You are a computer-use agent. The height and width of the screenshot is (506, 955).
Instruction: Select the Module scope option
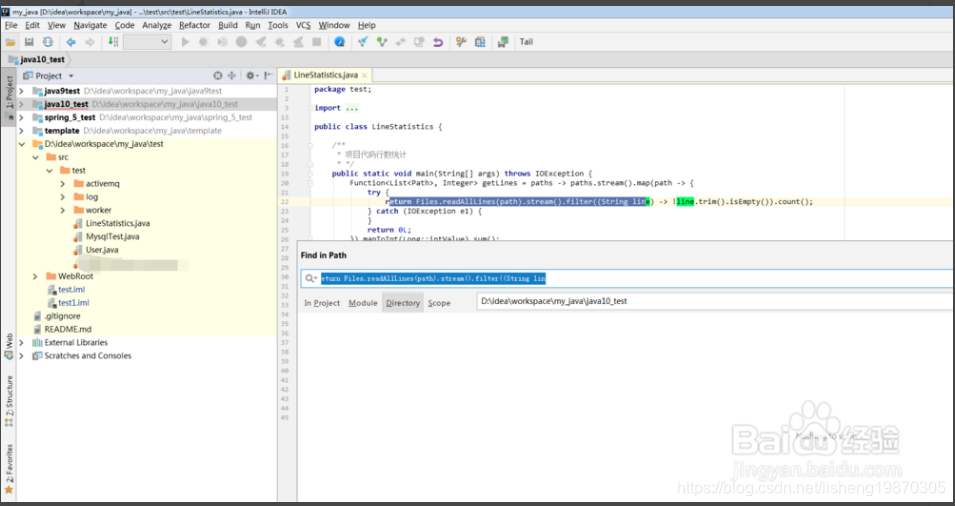point(362,303)
